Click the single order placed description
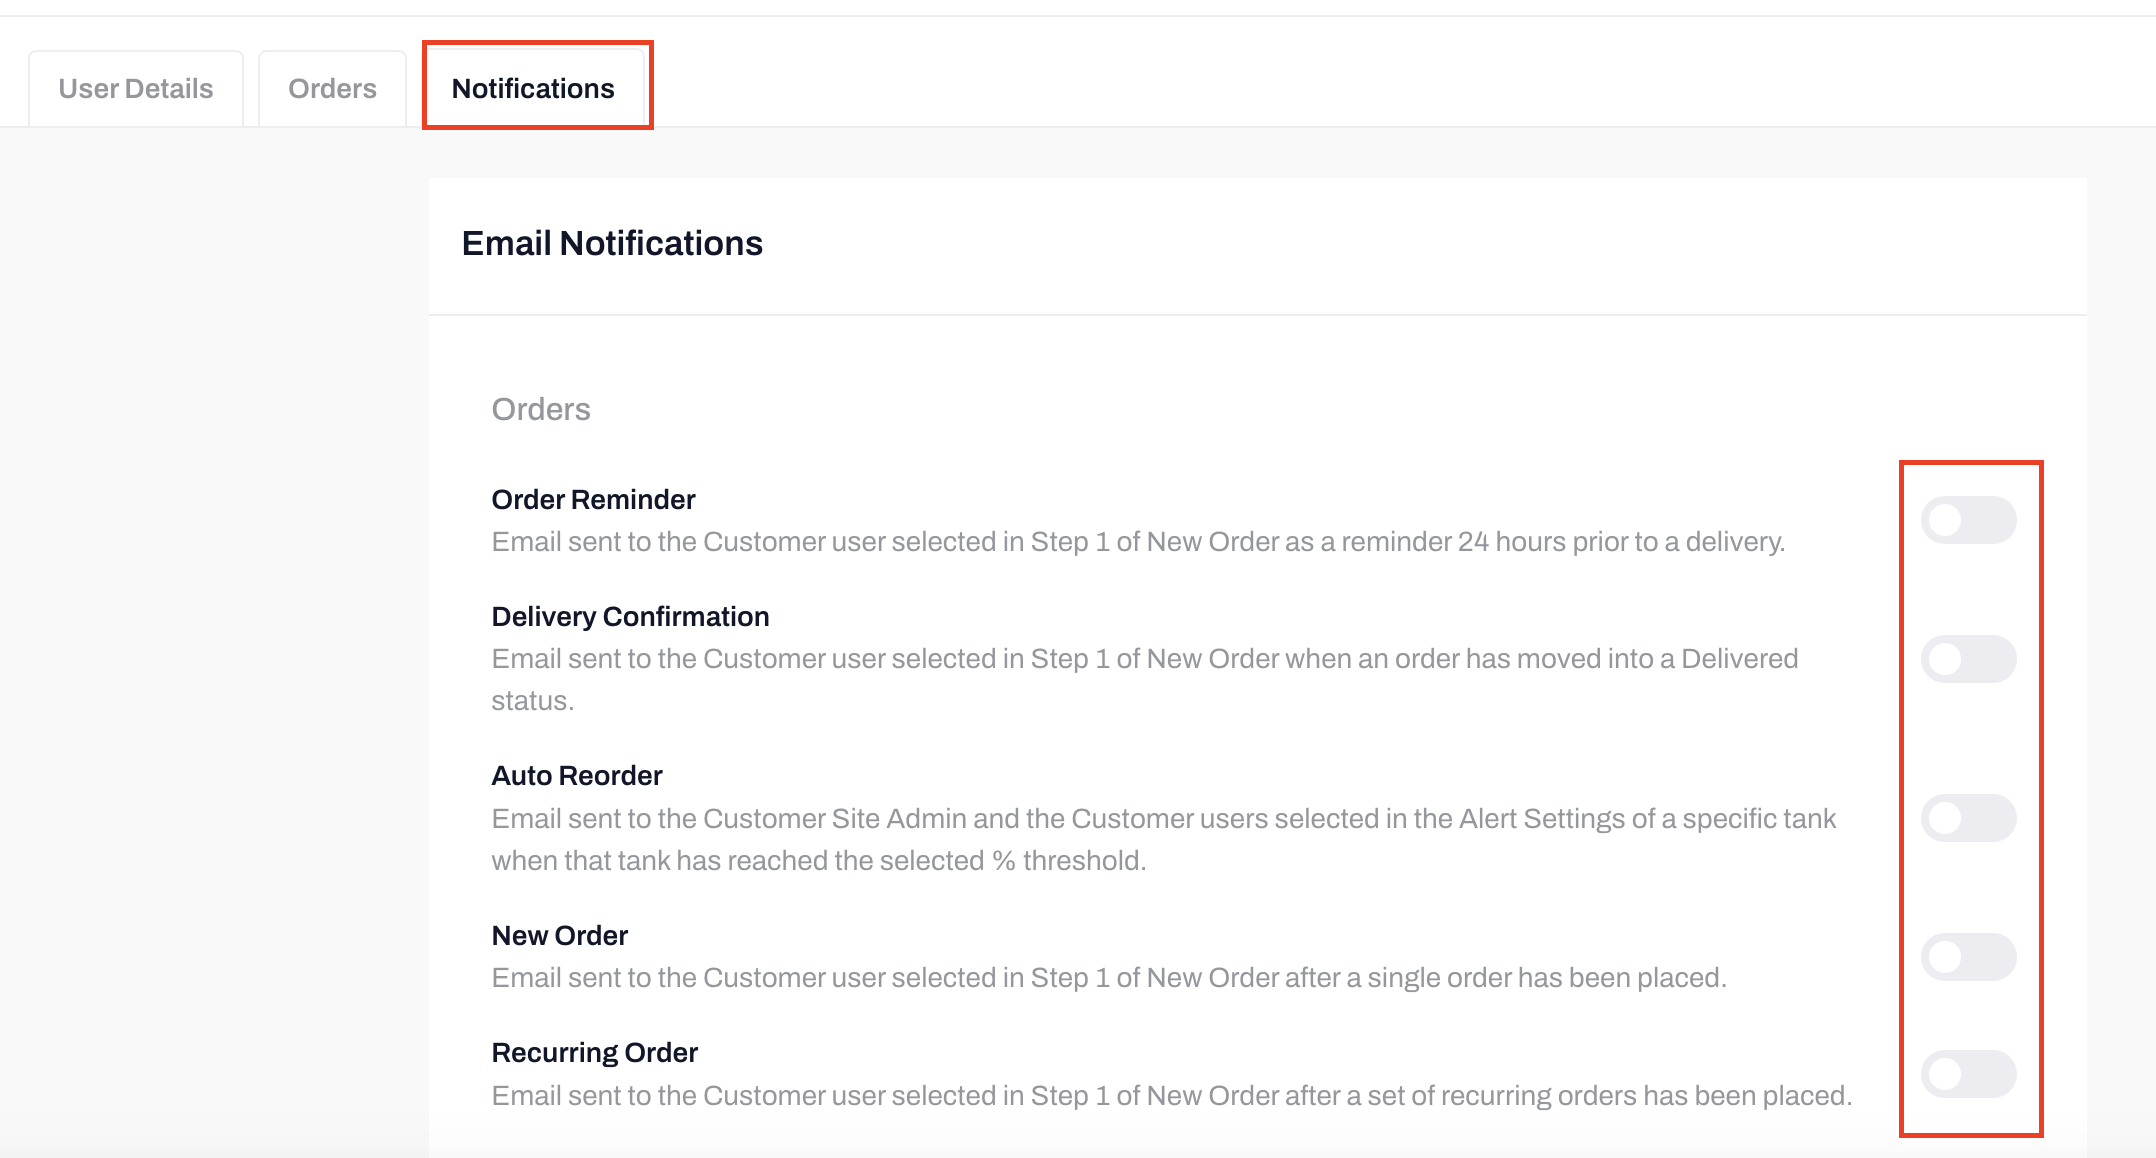2156x1158 pixels. (x=1109, y=978)
